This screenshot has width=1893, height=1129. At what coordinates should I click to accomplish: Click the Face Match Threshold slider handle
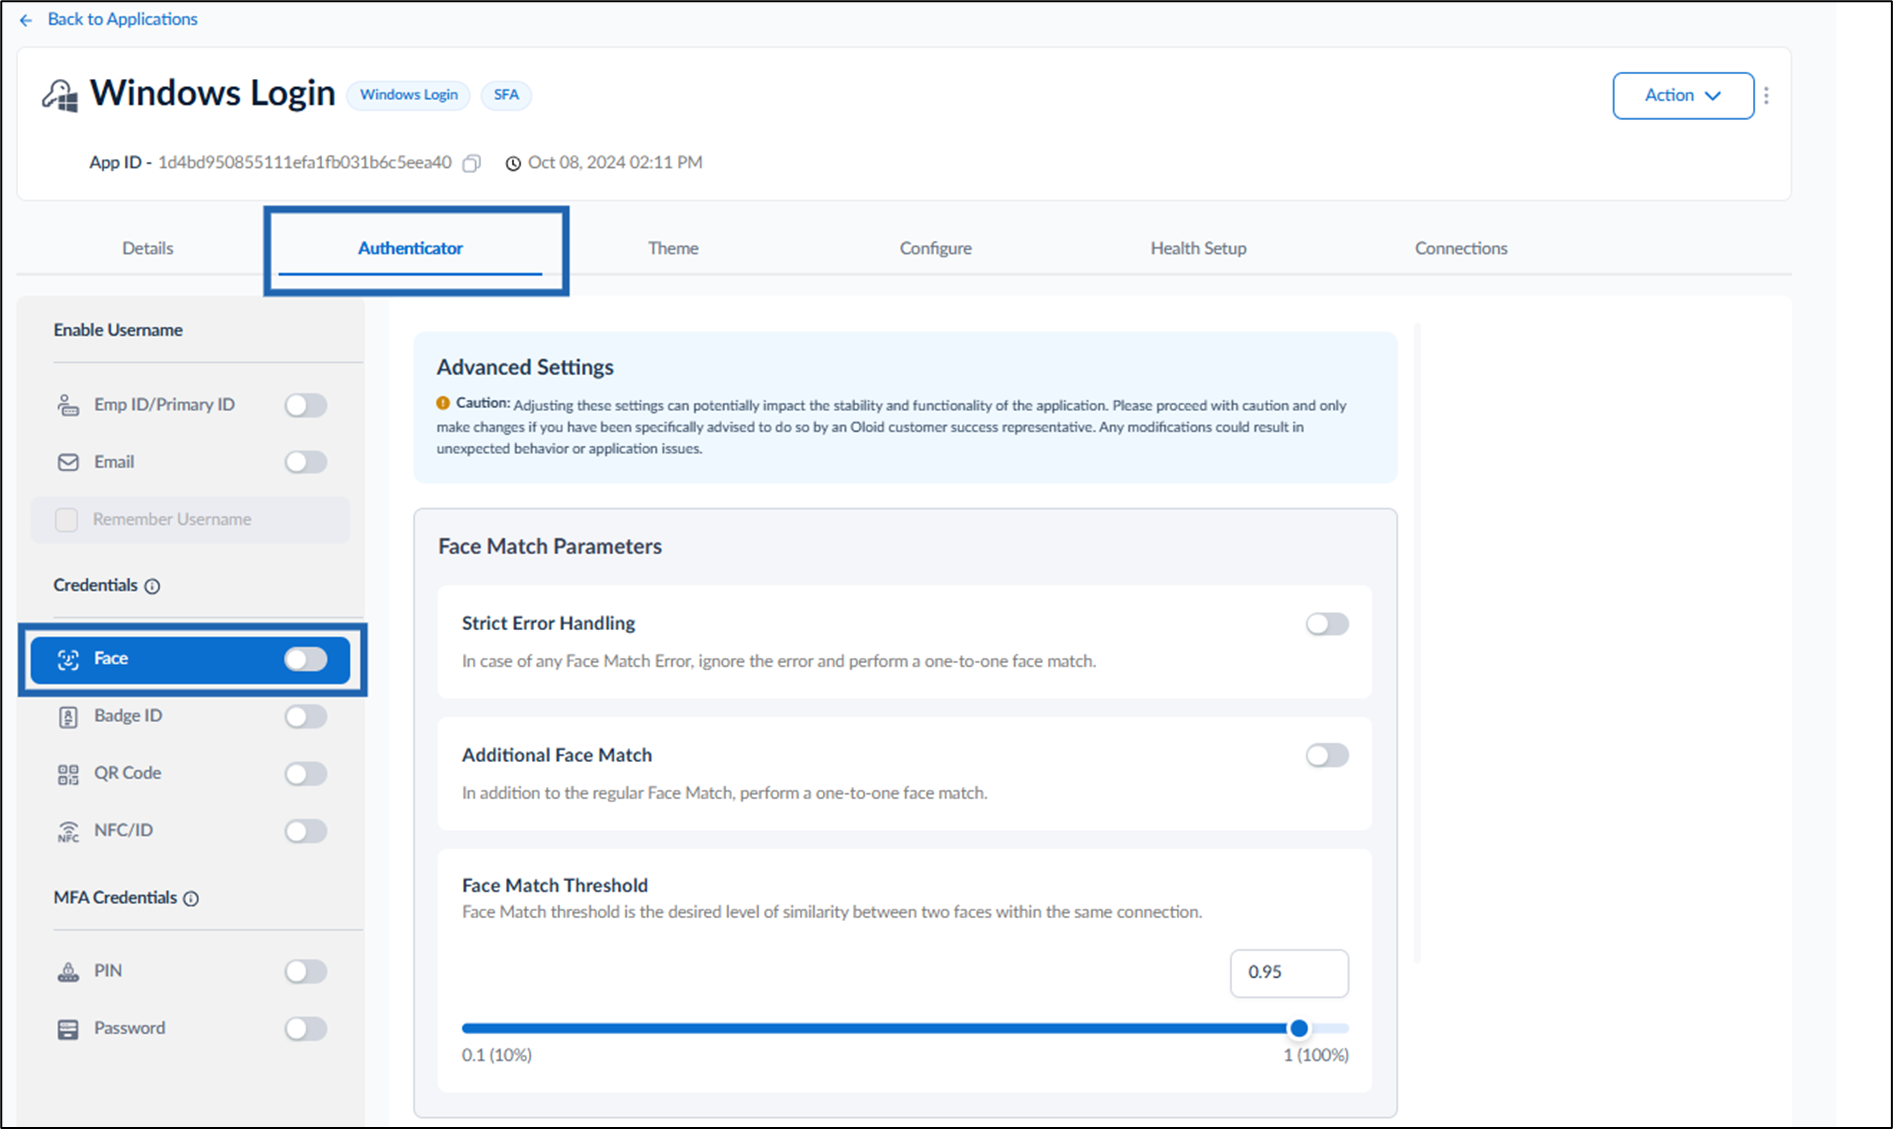[x=1299, y=1029]
